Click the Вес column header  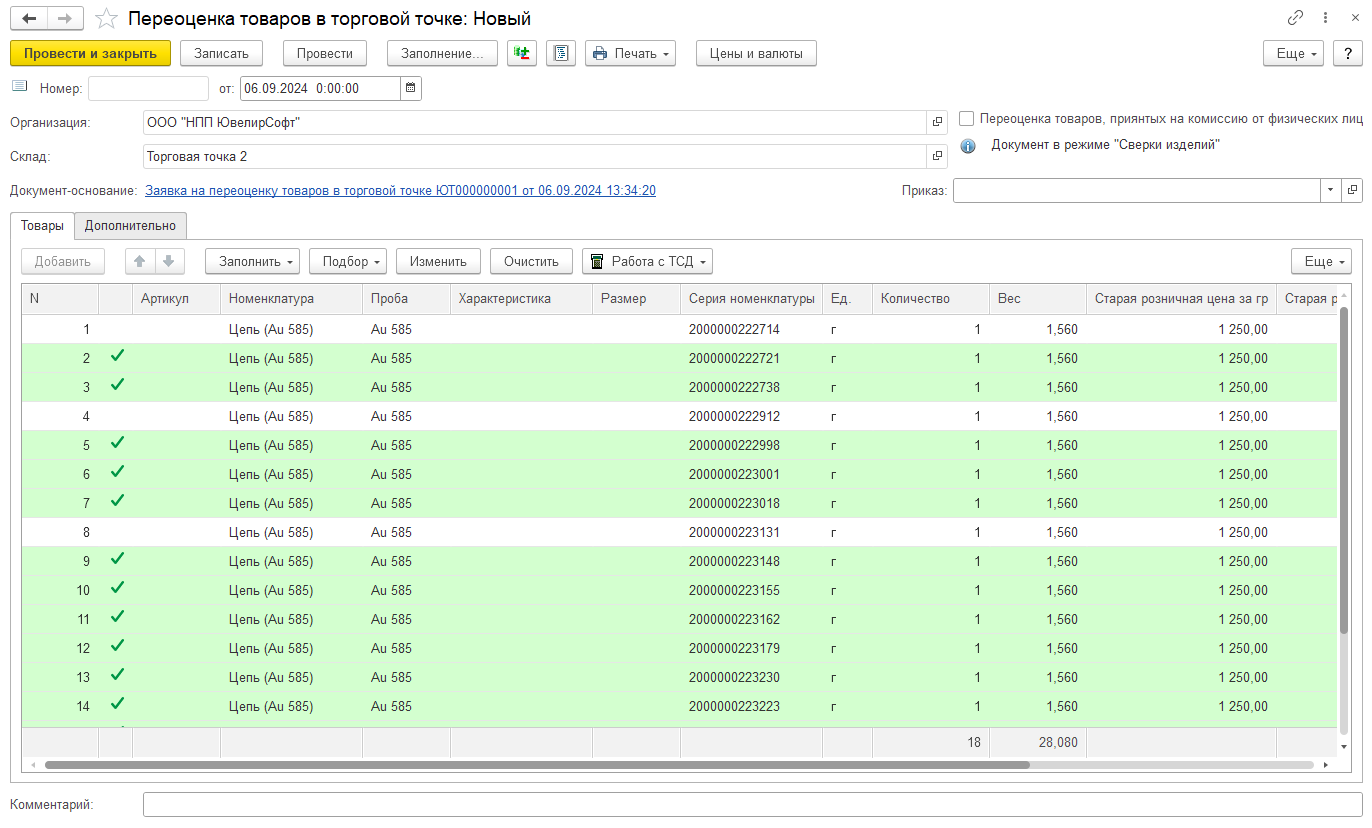point(1038,298)
